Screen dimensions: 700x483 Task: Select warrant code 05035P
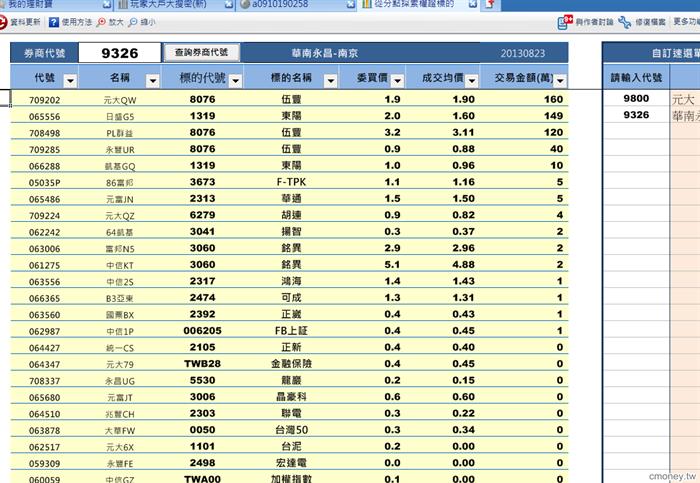click(44, 183)
